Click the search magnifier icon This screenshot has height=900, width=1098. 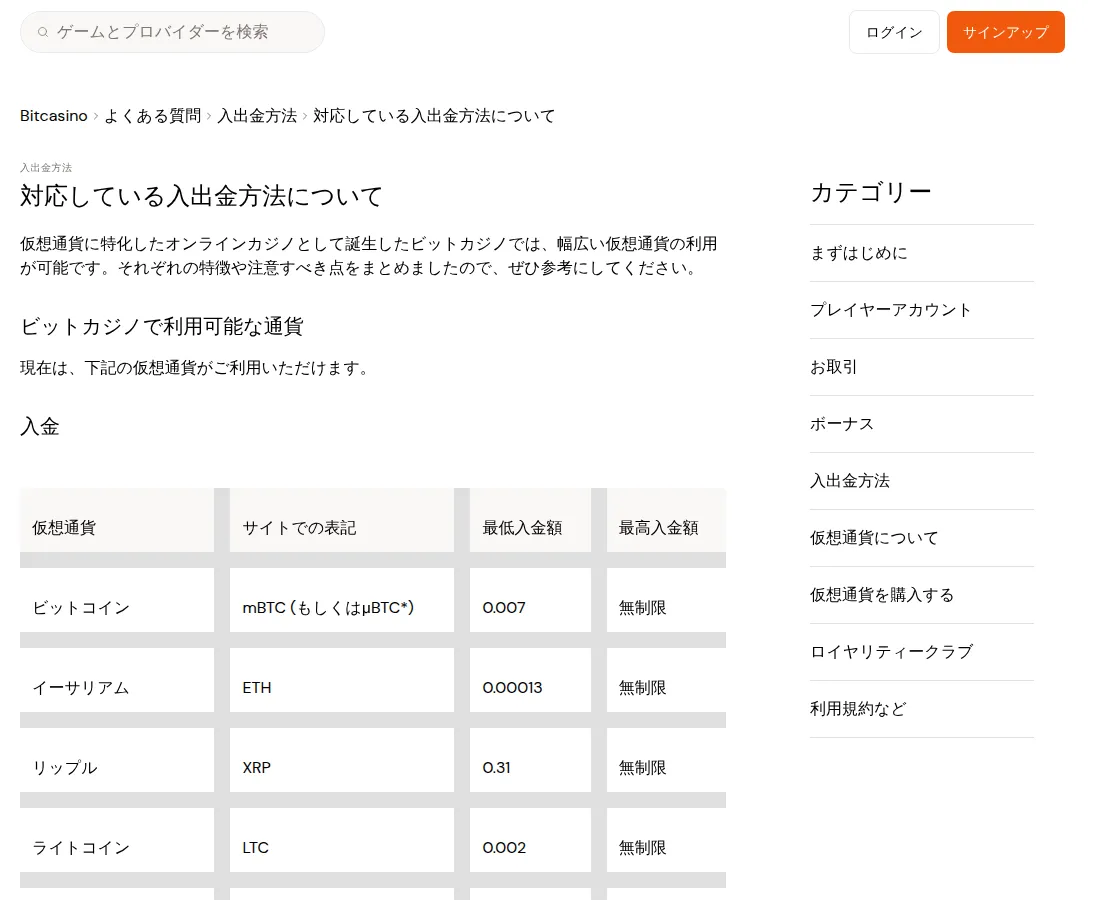tap(43, 32)
